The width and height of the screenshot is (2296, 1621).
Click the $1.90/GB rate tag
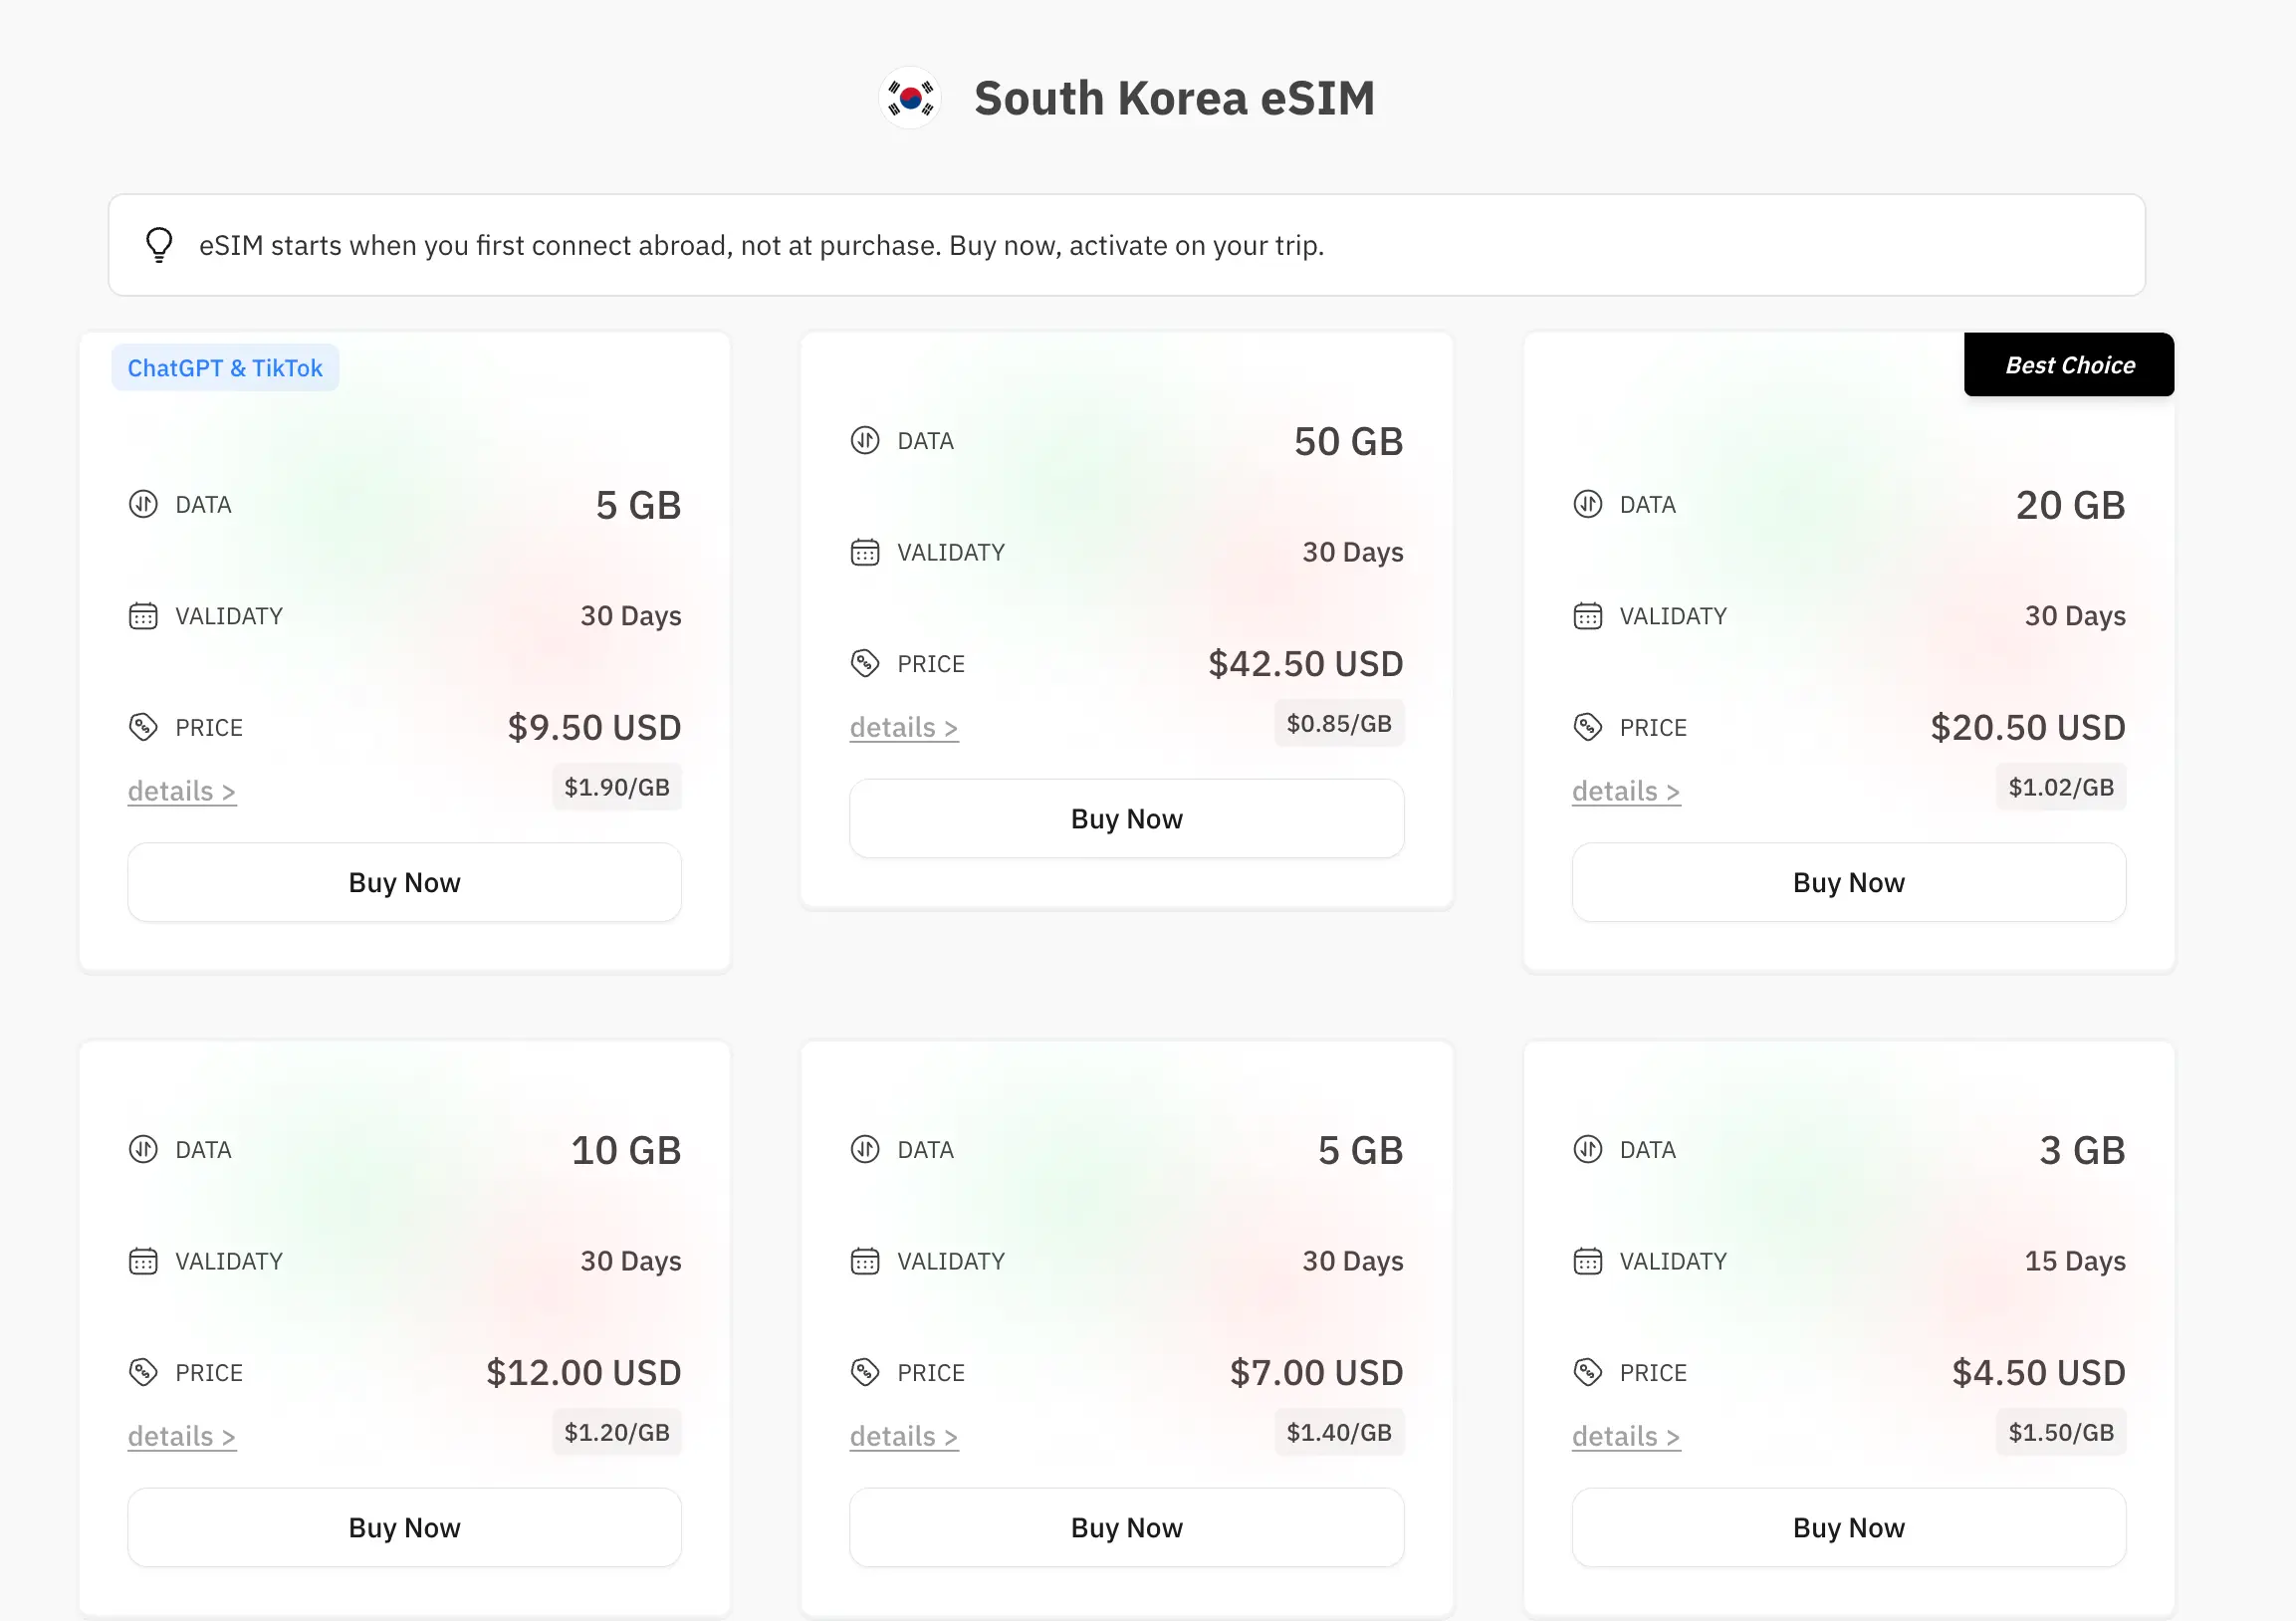(x=617, y=787)
